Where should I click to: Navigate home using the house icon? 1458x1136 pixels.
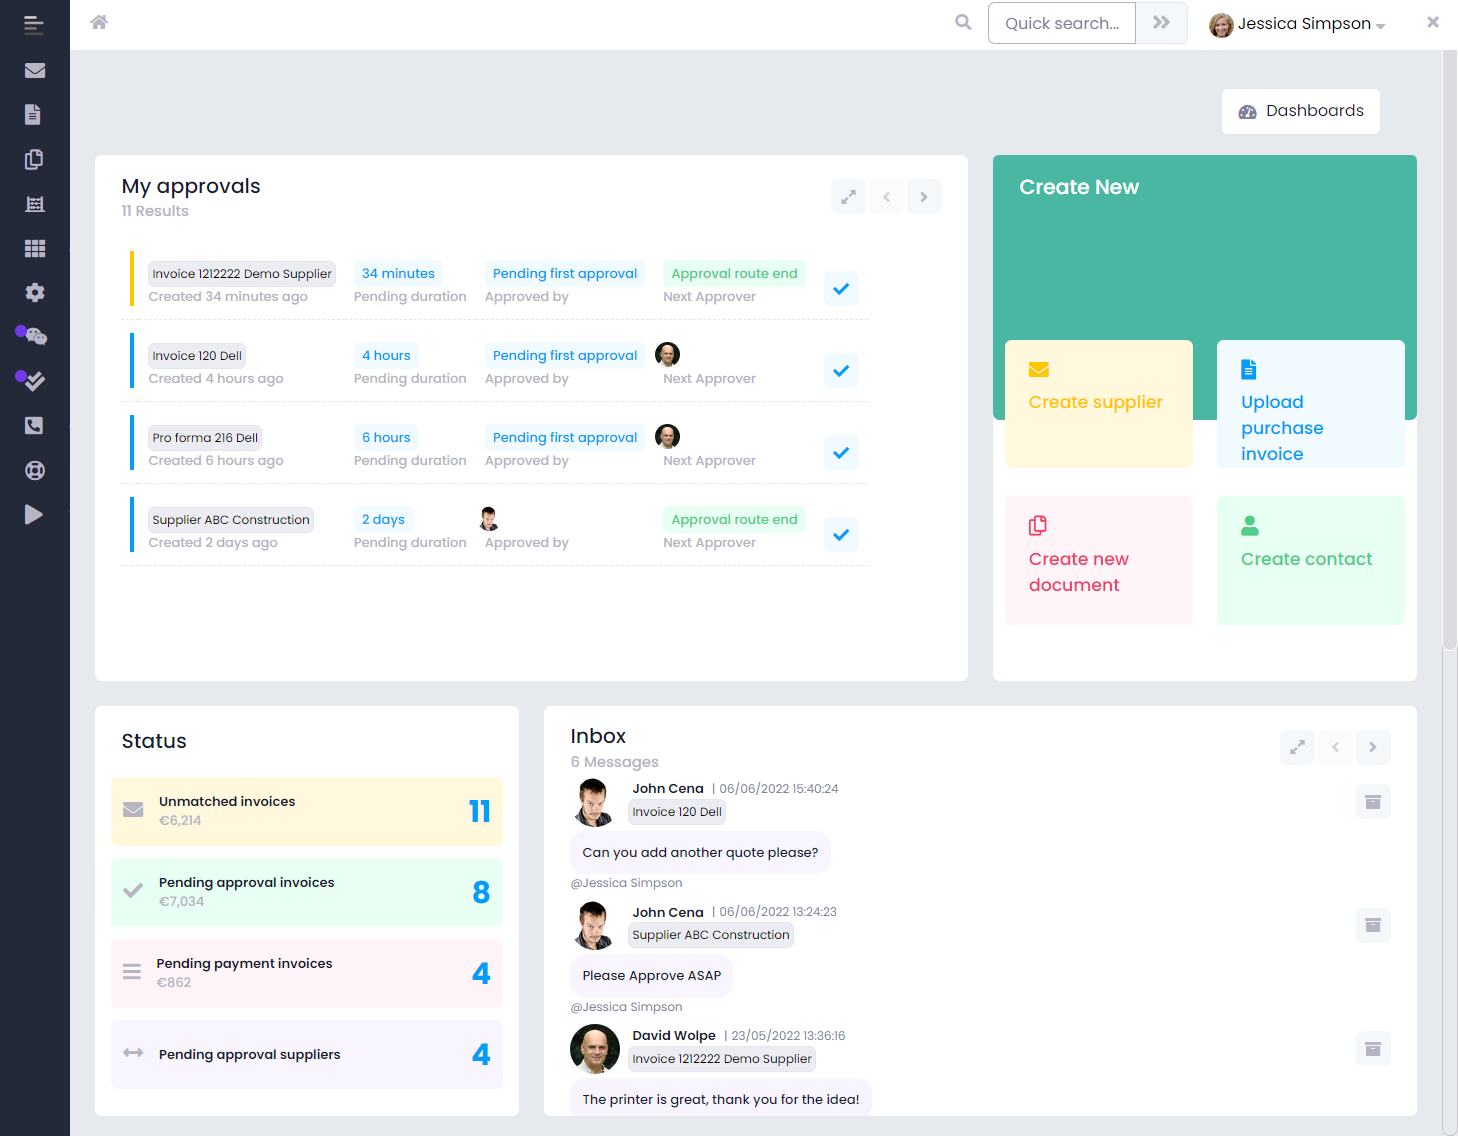pos(99,21)
